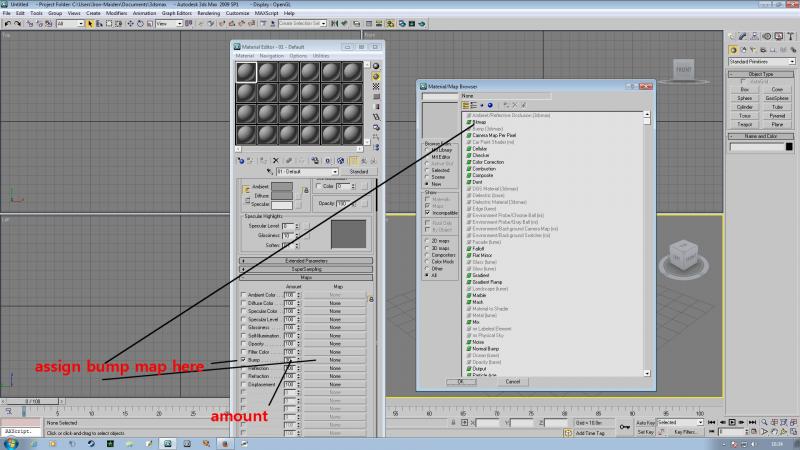800x450 pixels.
Task: Expand the Extended Parameters rollout
Action: (306, 261)
